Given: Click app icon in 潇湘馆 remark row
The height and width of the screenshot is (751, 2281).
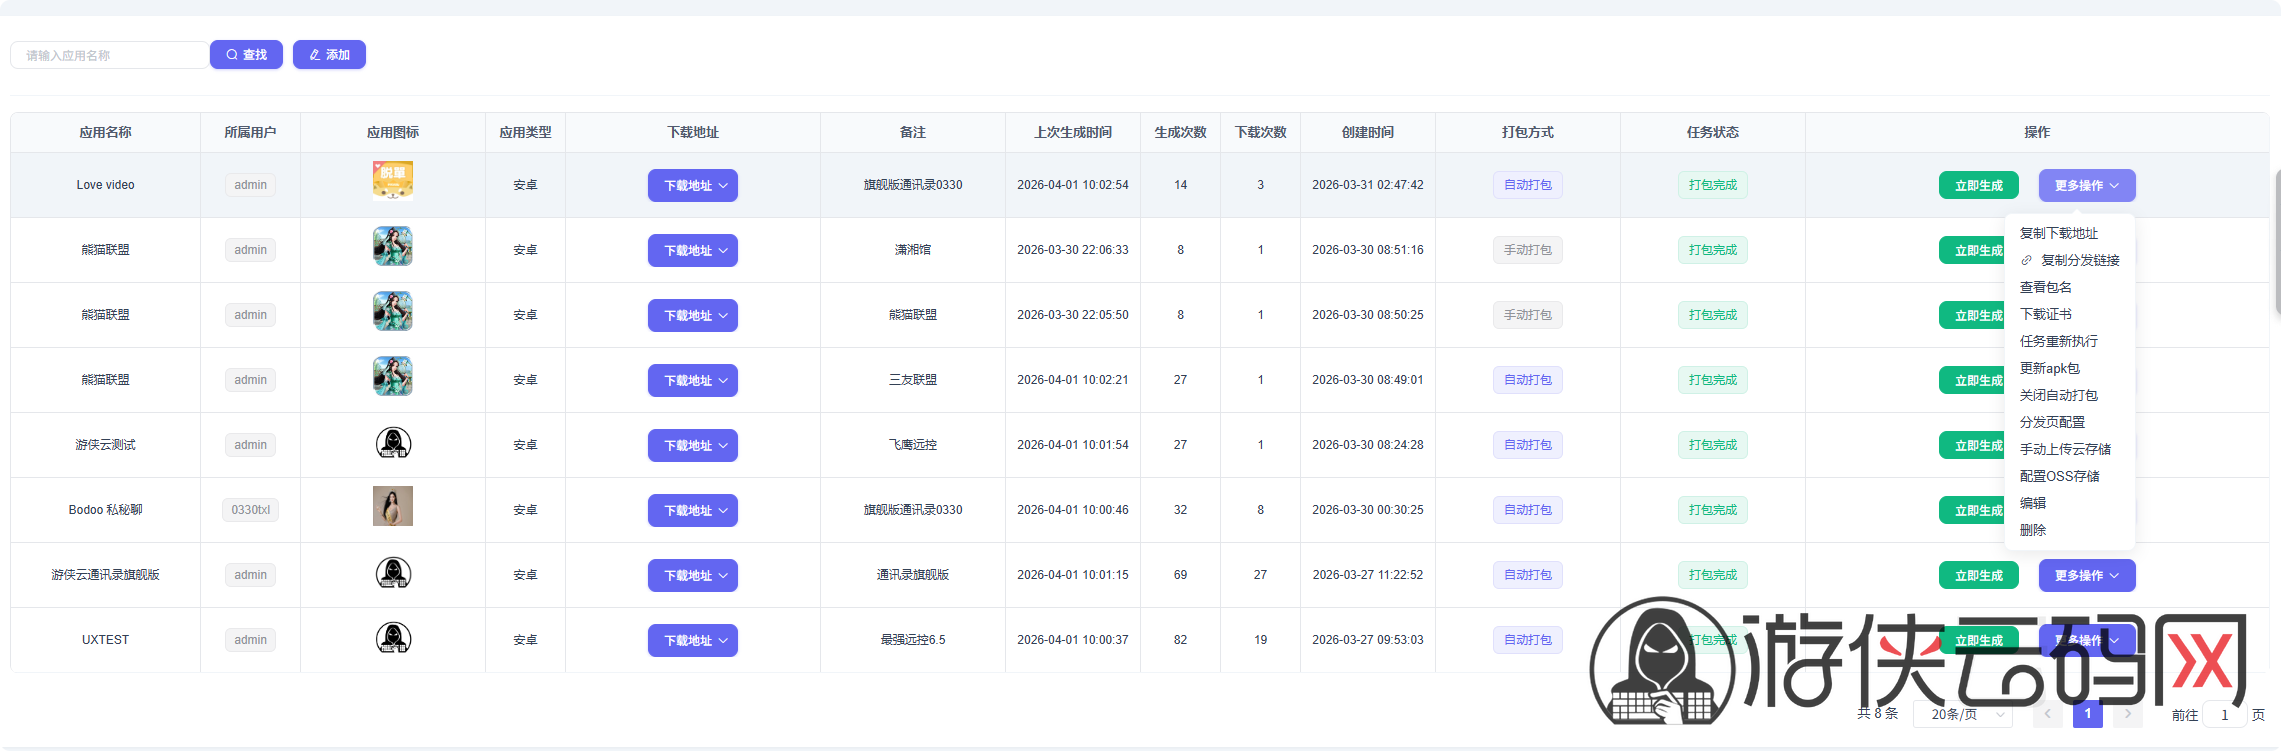Looking at the screenshot, I should [393, 246].
